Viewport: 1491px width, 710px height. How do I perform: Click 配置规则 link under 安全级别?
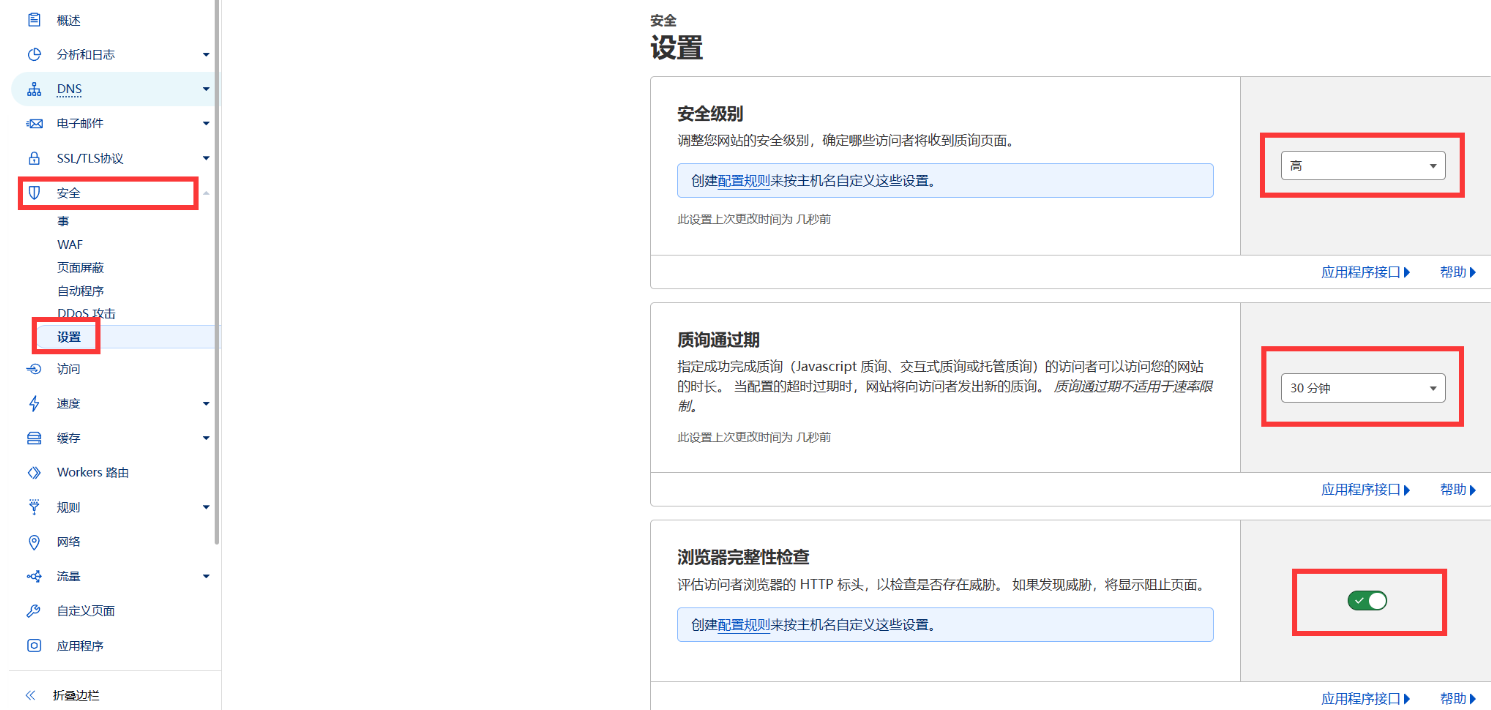click(x=744, y=181)
